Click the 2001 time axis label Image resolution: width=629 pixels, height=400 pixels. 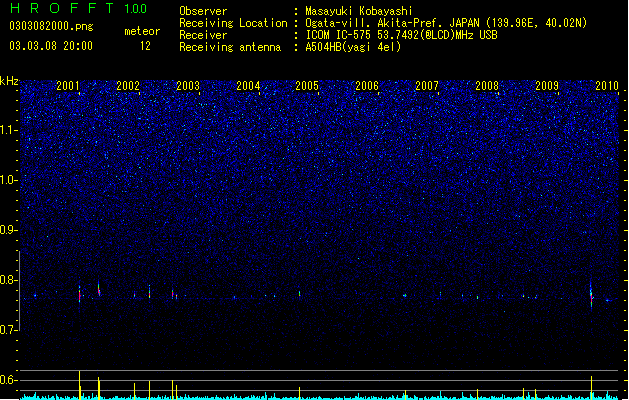67,85
